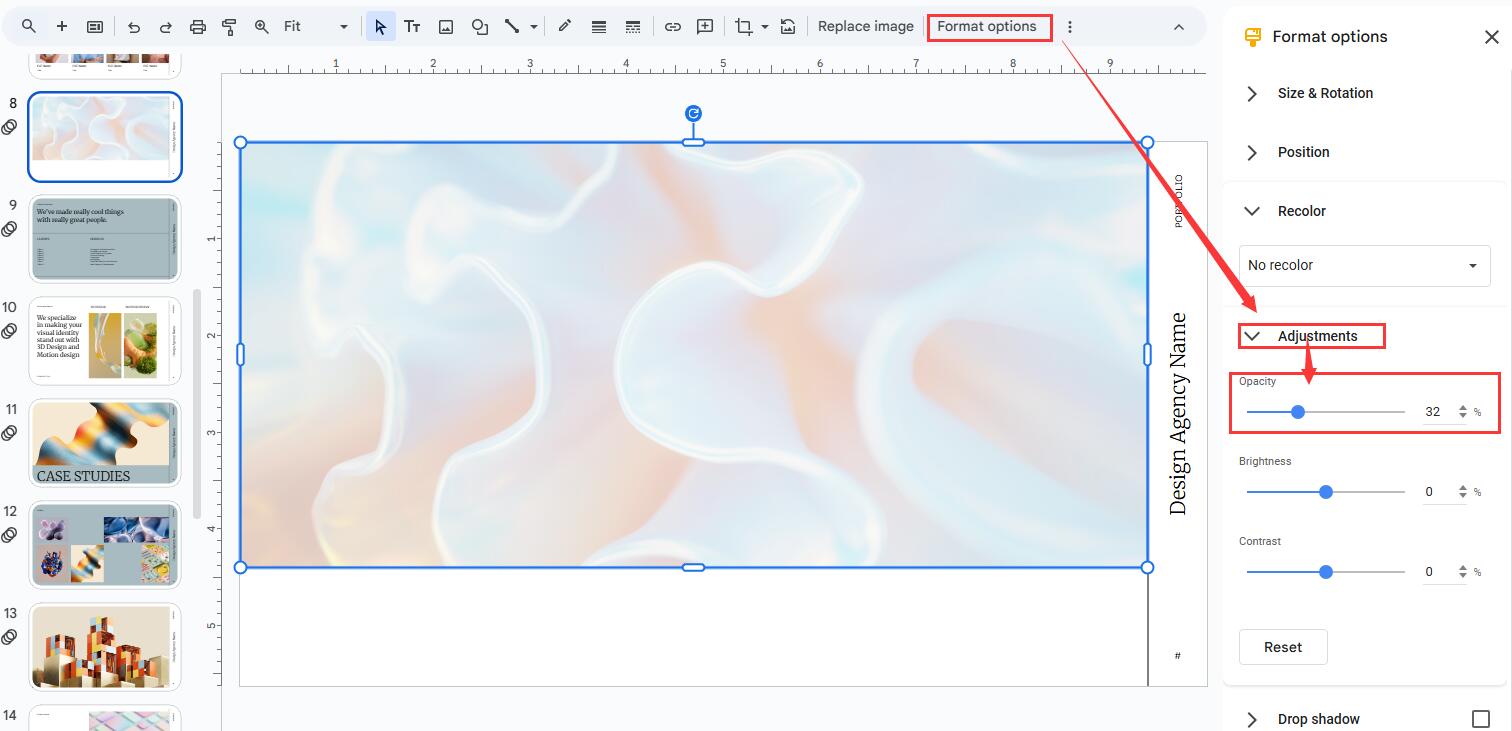Open line type dropdown arrow
The width and height of the screenshot is (1512, 731).
[x=534, y=27]
